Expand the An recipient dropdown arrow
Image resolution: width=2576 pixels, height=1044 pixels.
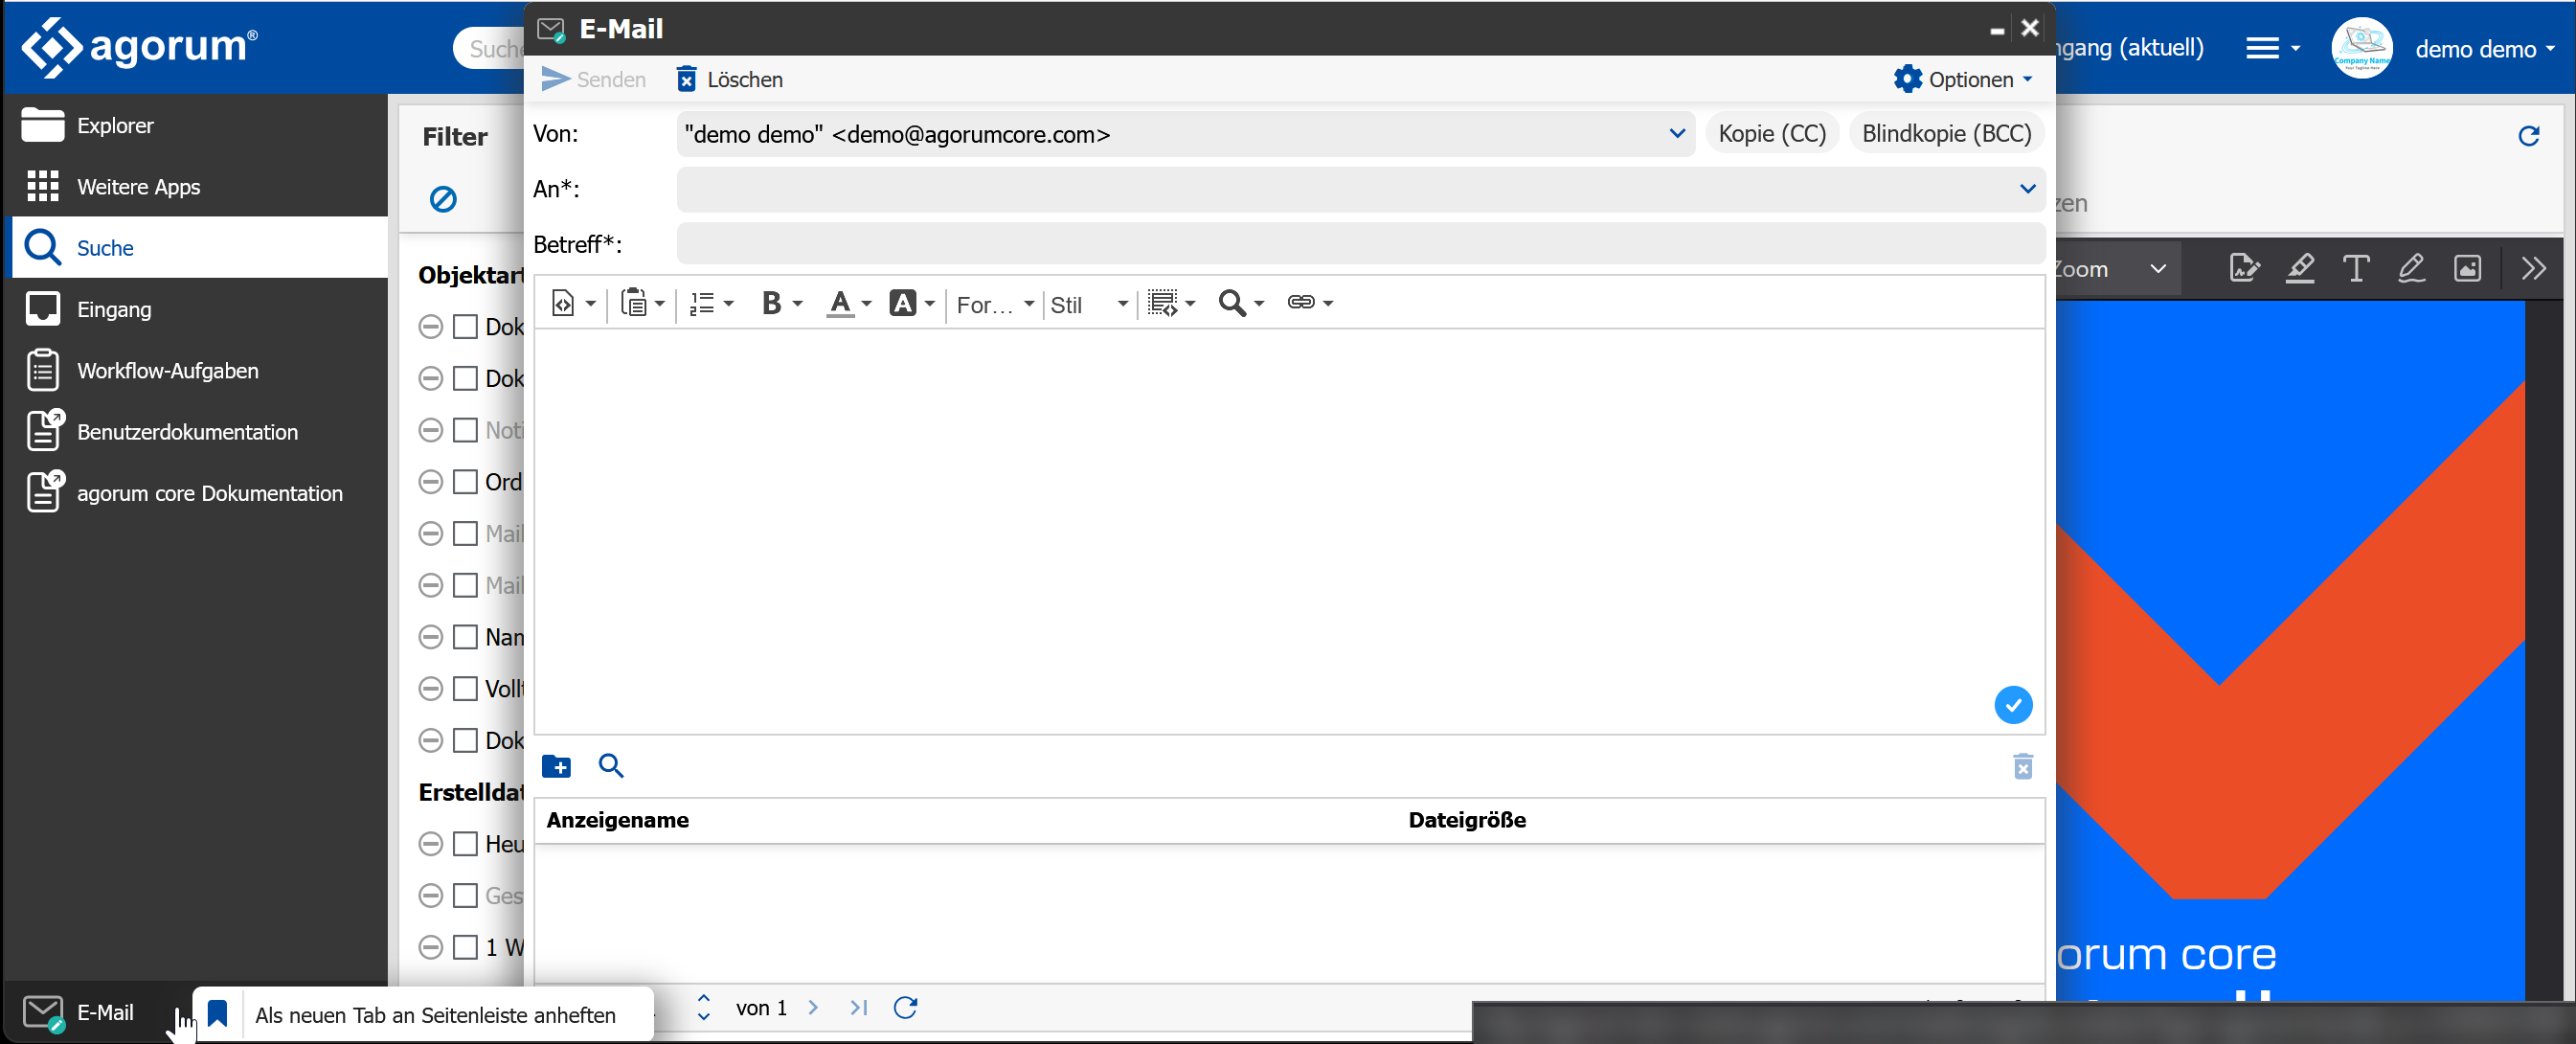pos(2028,189)
